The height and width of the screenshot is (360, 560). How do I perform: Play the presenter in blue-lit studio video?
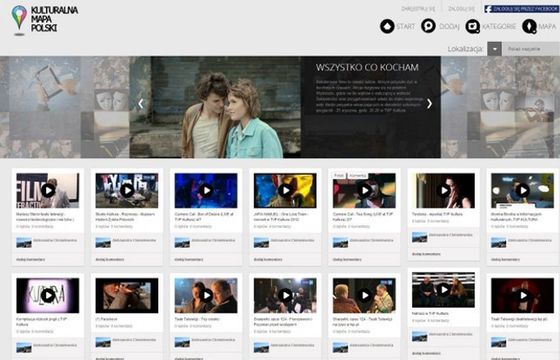(x=522, y=190)
